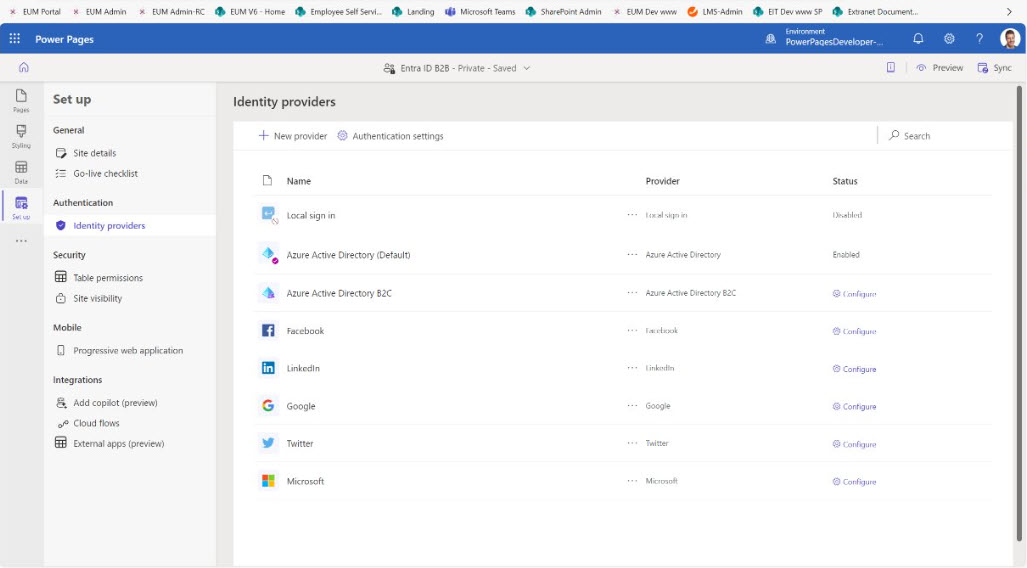This screenshot has width=1027, height=568.
Task: Configure the Twitter provider
Action: [854, 444]
